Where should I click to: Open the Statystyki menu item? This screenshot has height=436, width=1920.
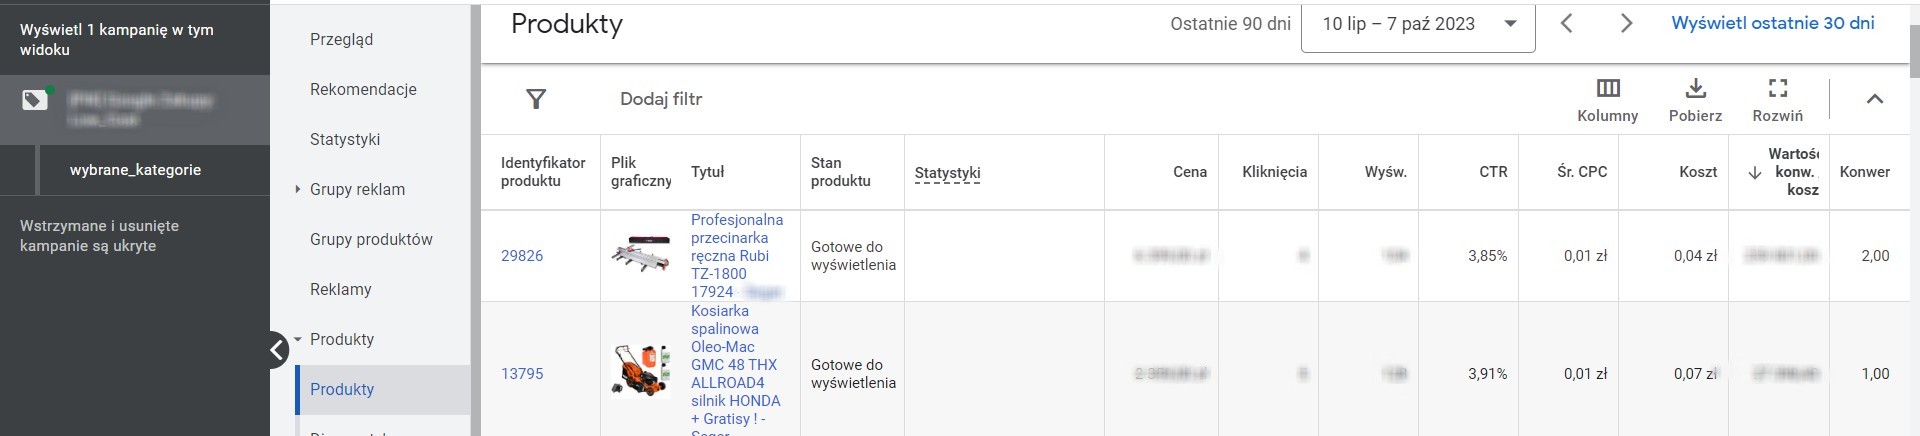coord(345,139)
